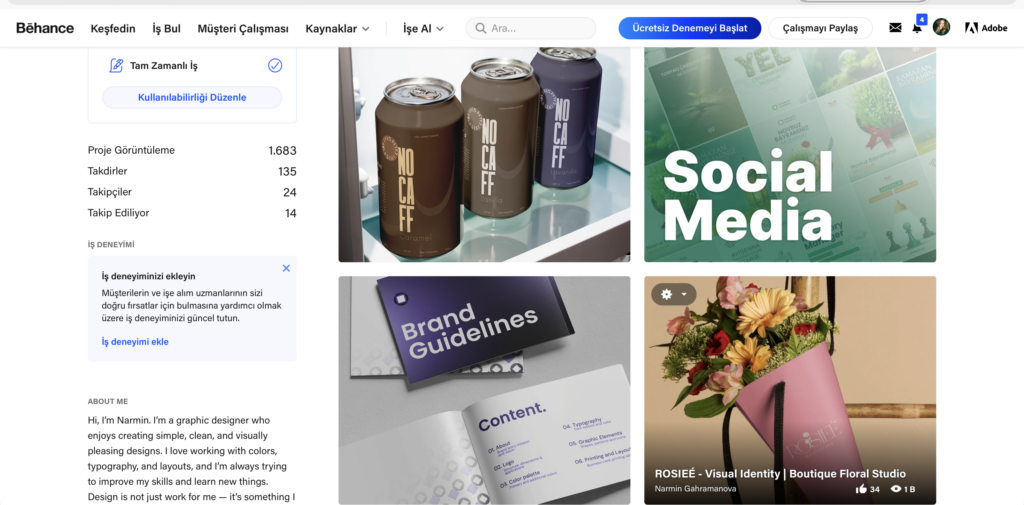Screen dimensions: 1024x505
Task: Click the Tam Zamanlı İş pencil icon
Action: tap(116, 65)
